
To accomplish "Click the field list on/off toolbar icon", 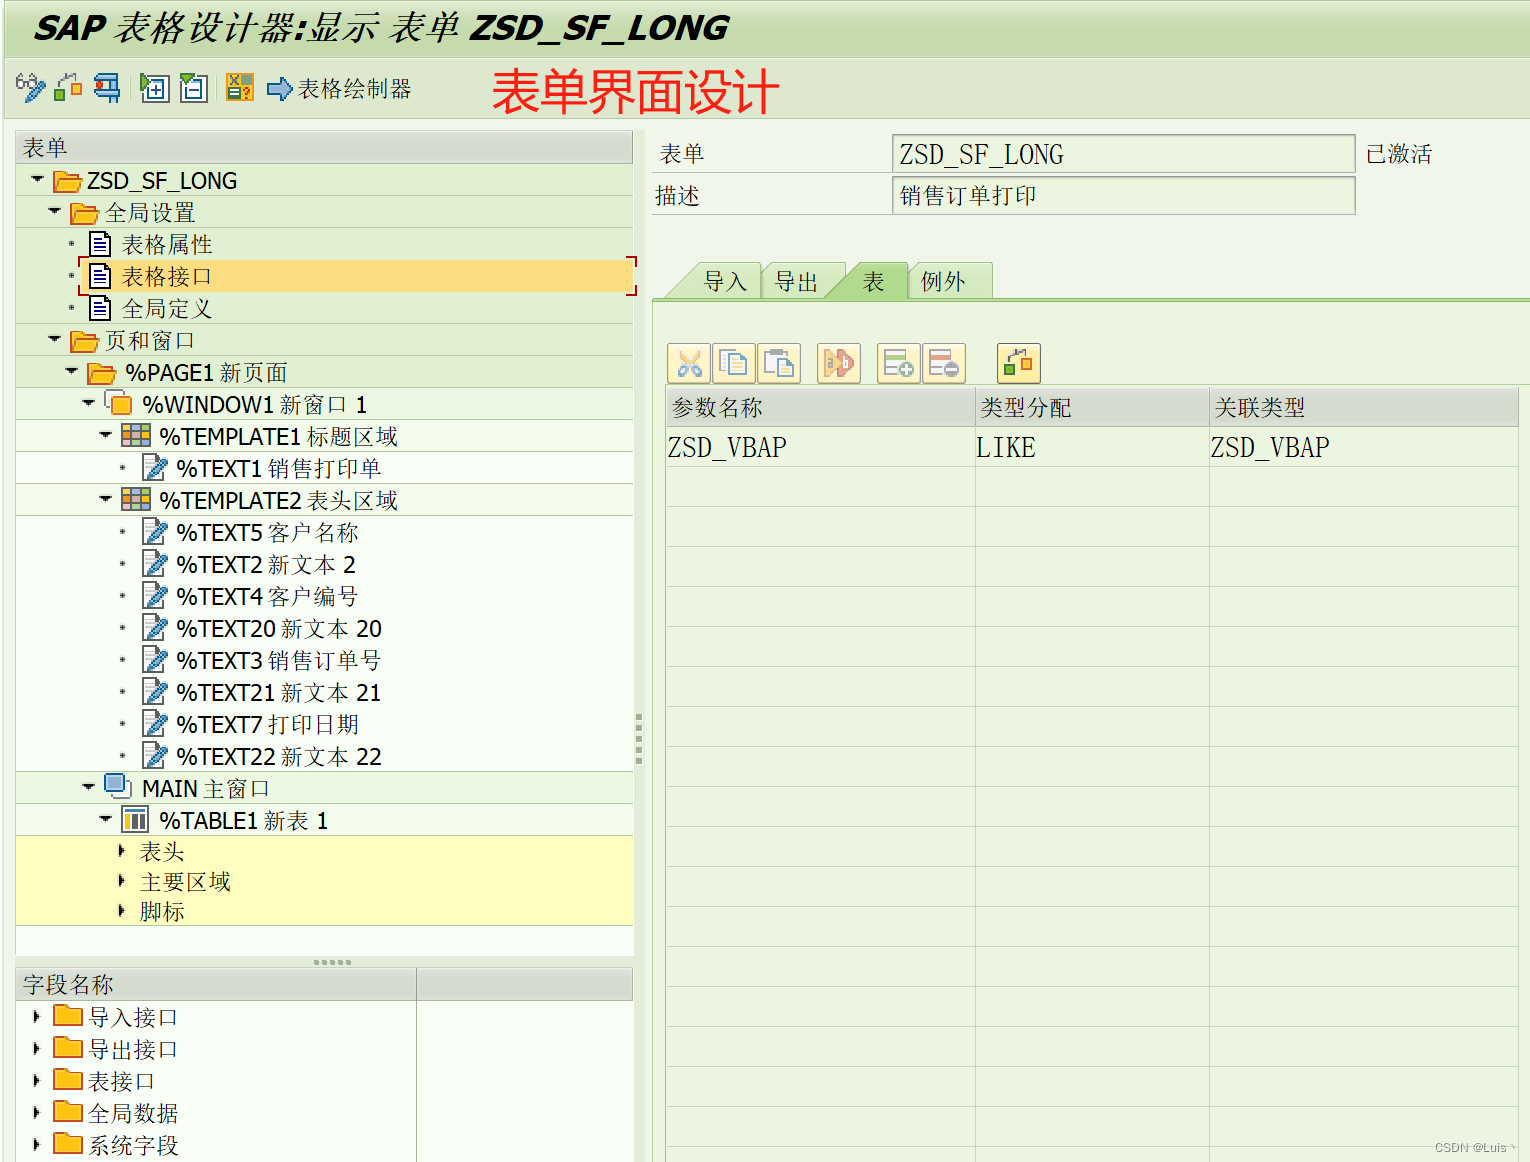I will tap(240, 88).
